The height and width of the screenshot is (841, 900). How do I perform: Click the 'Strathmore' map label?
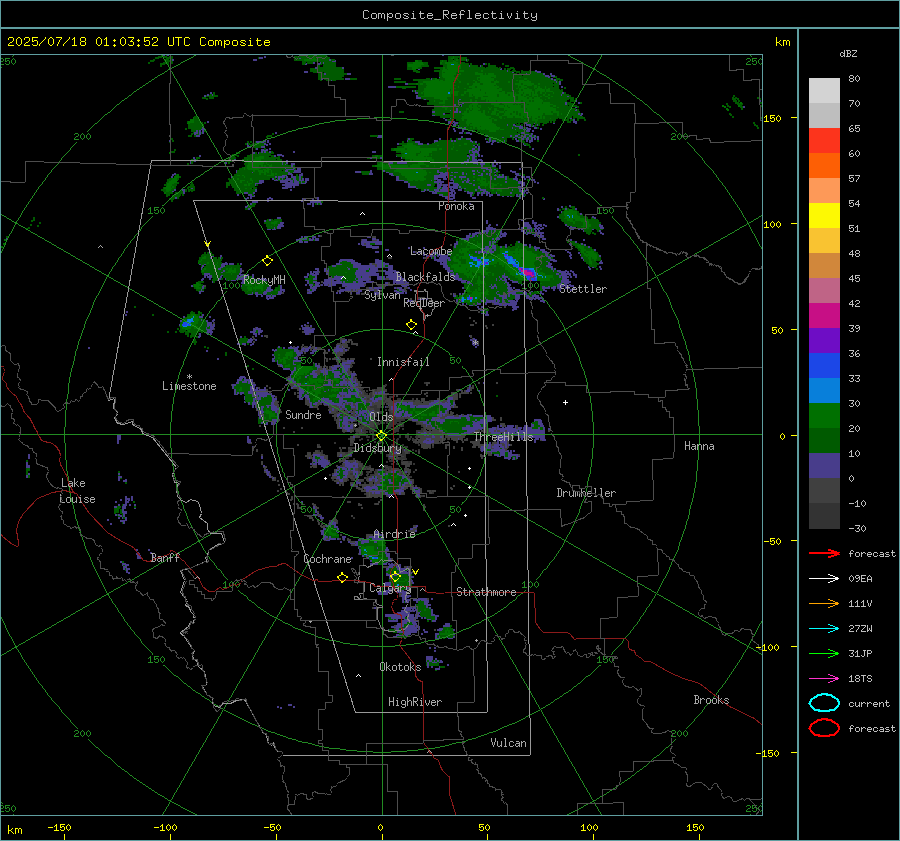pos(486,592)
